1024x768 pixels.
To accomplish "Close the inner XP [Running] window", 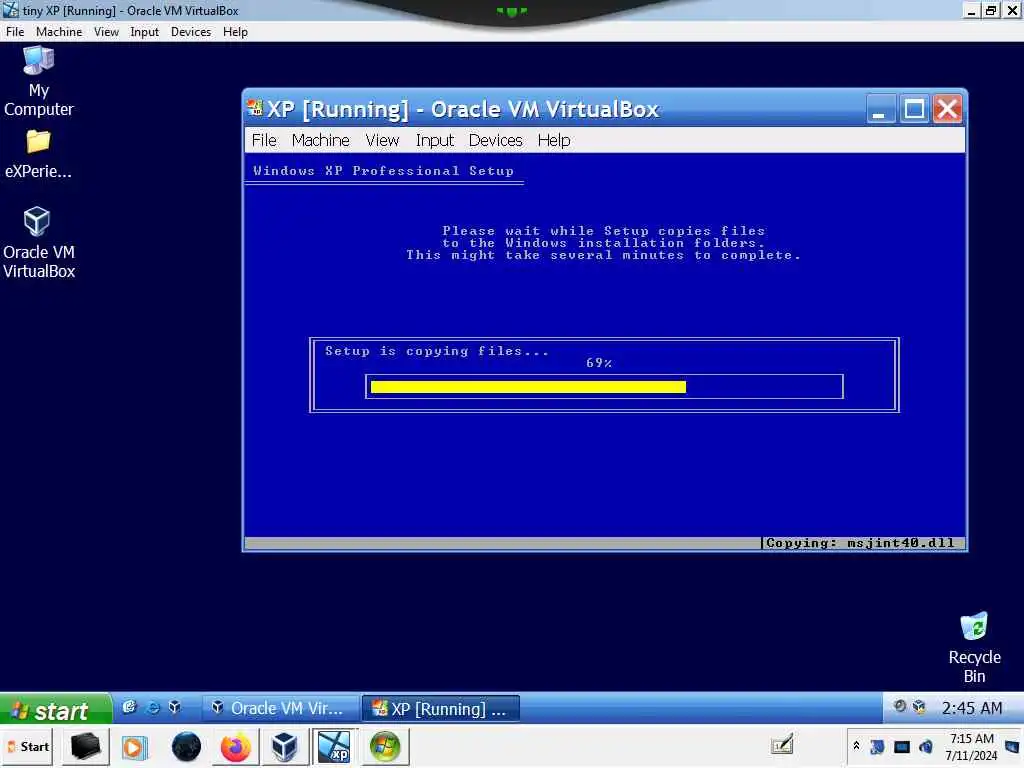I will point(947,110).
